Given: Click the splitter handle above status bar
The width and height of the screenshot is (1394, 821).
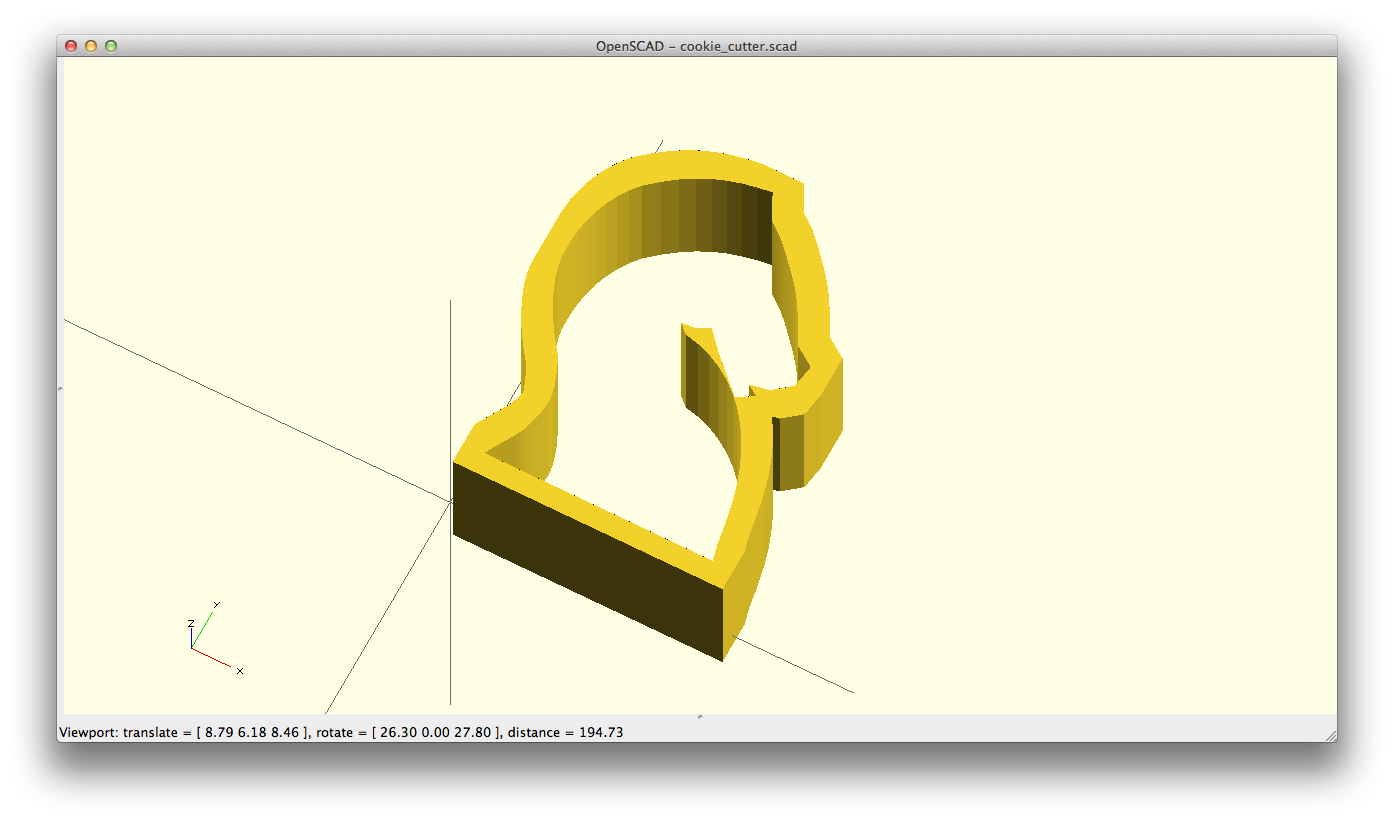Looking at the screenshot, I should pyautogui.click(x=699, y=716).
